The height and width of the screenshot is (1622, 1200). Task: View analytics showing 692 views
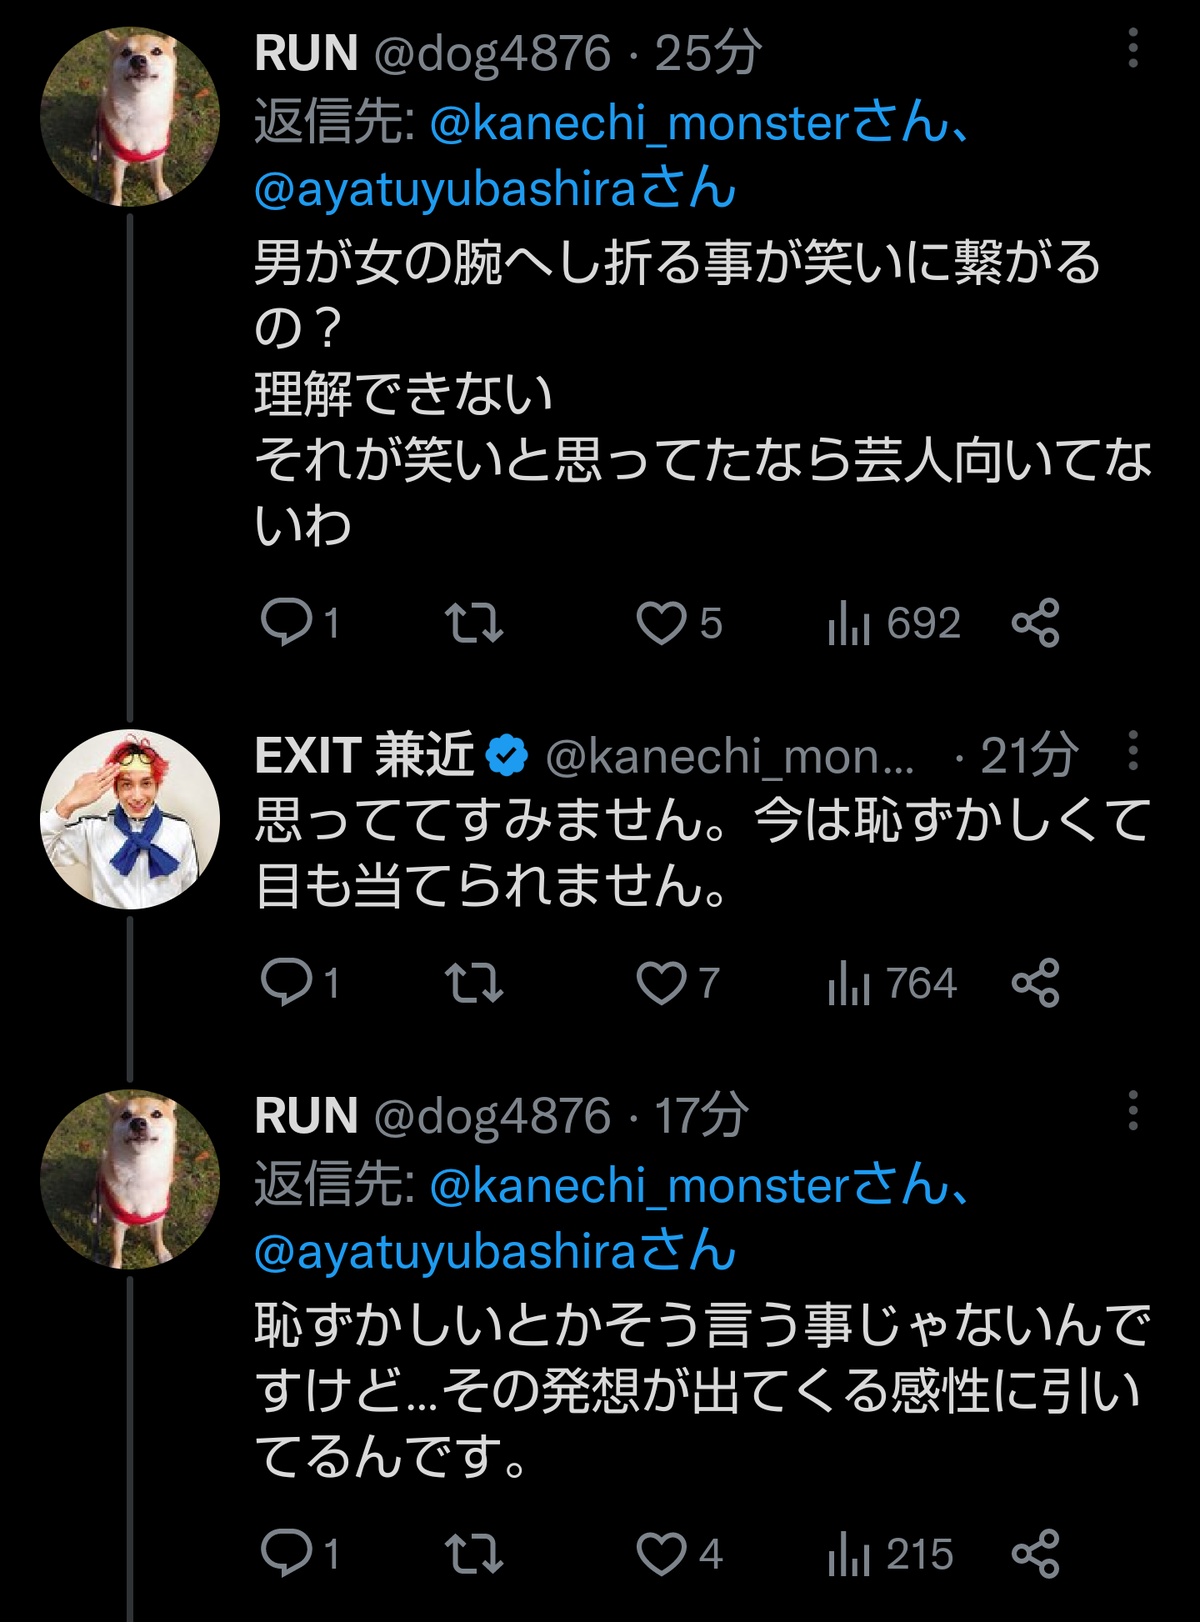894,623
